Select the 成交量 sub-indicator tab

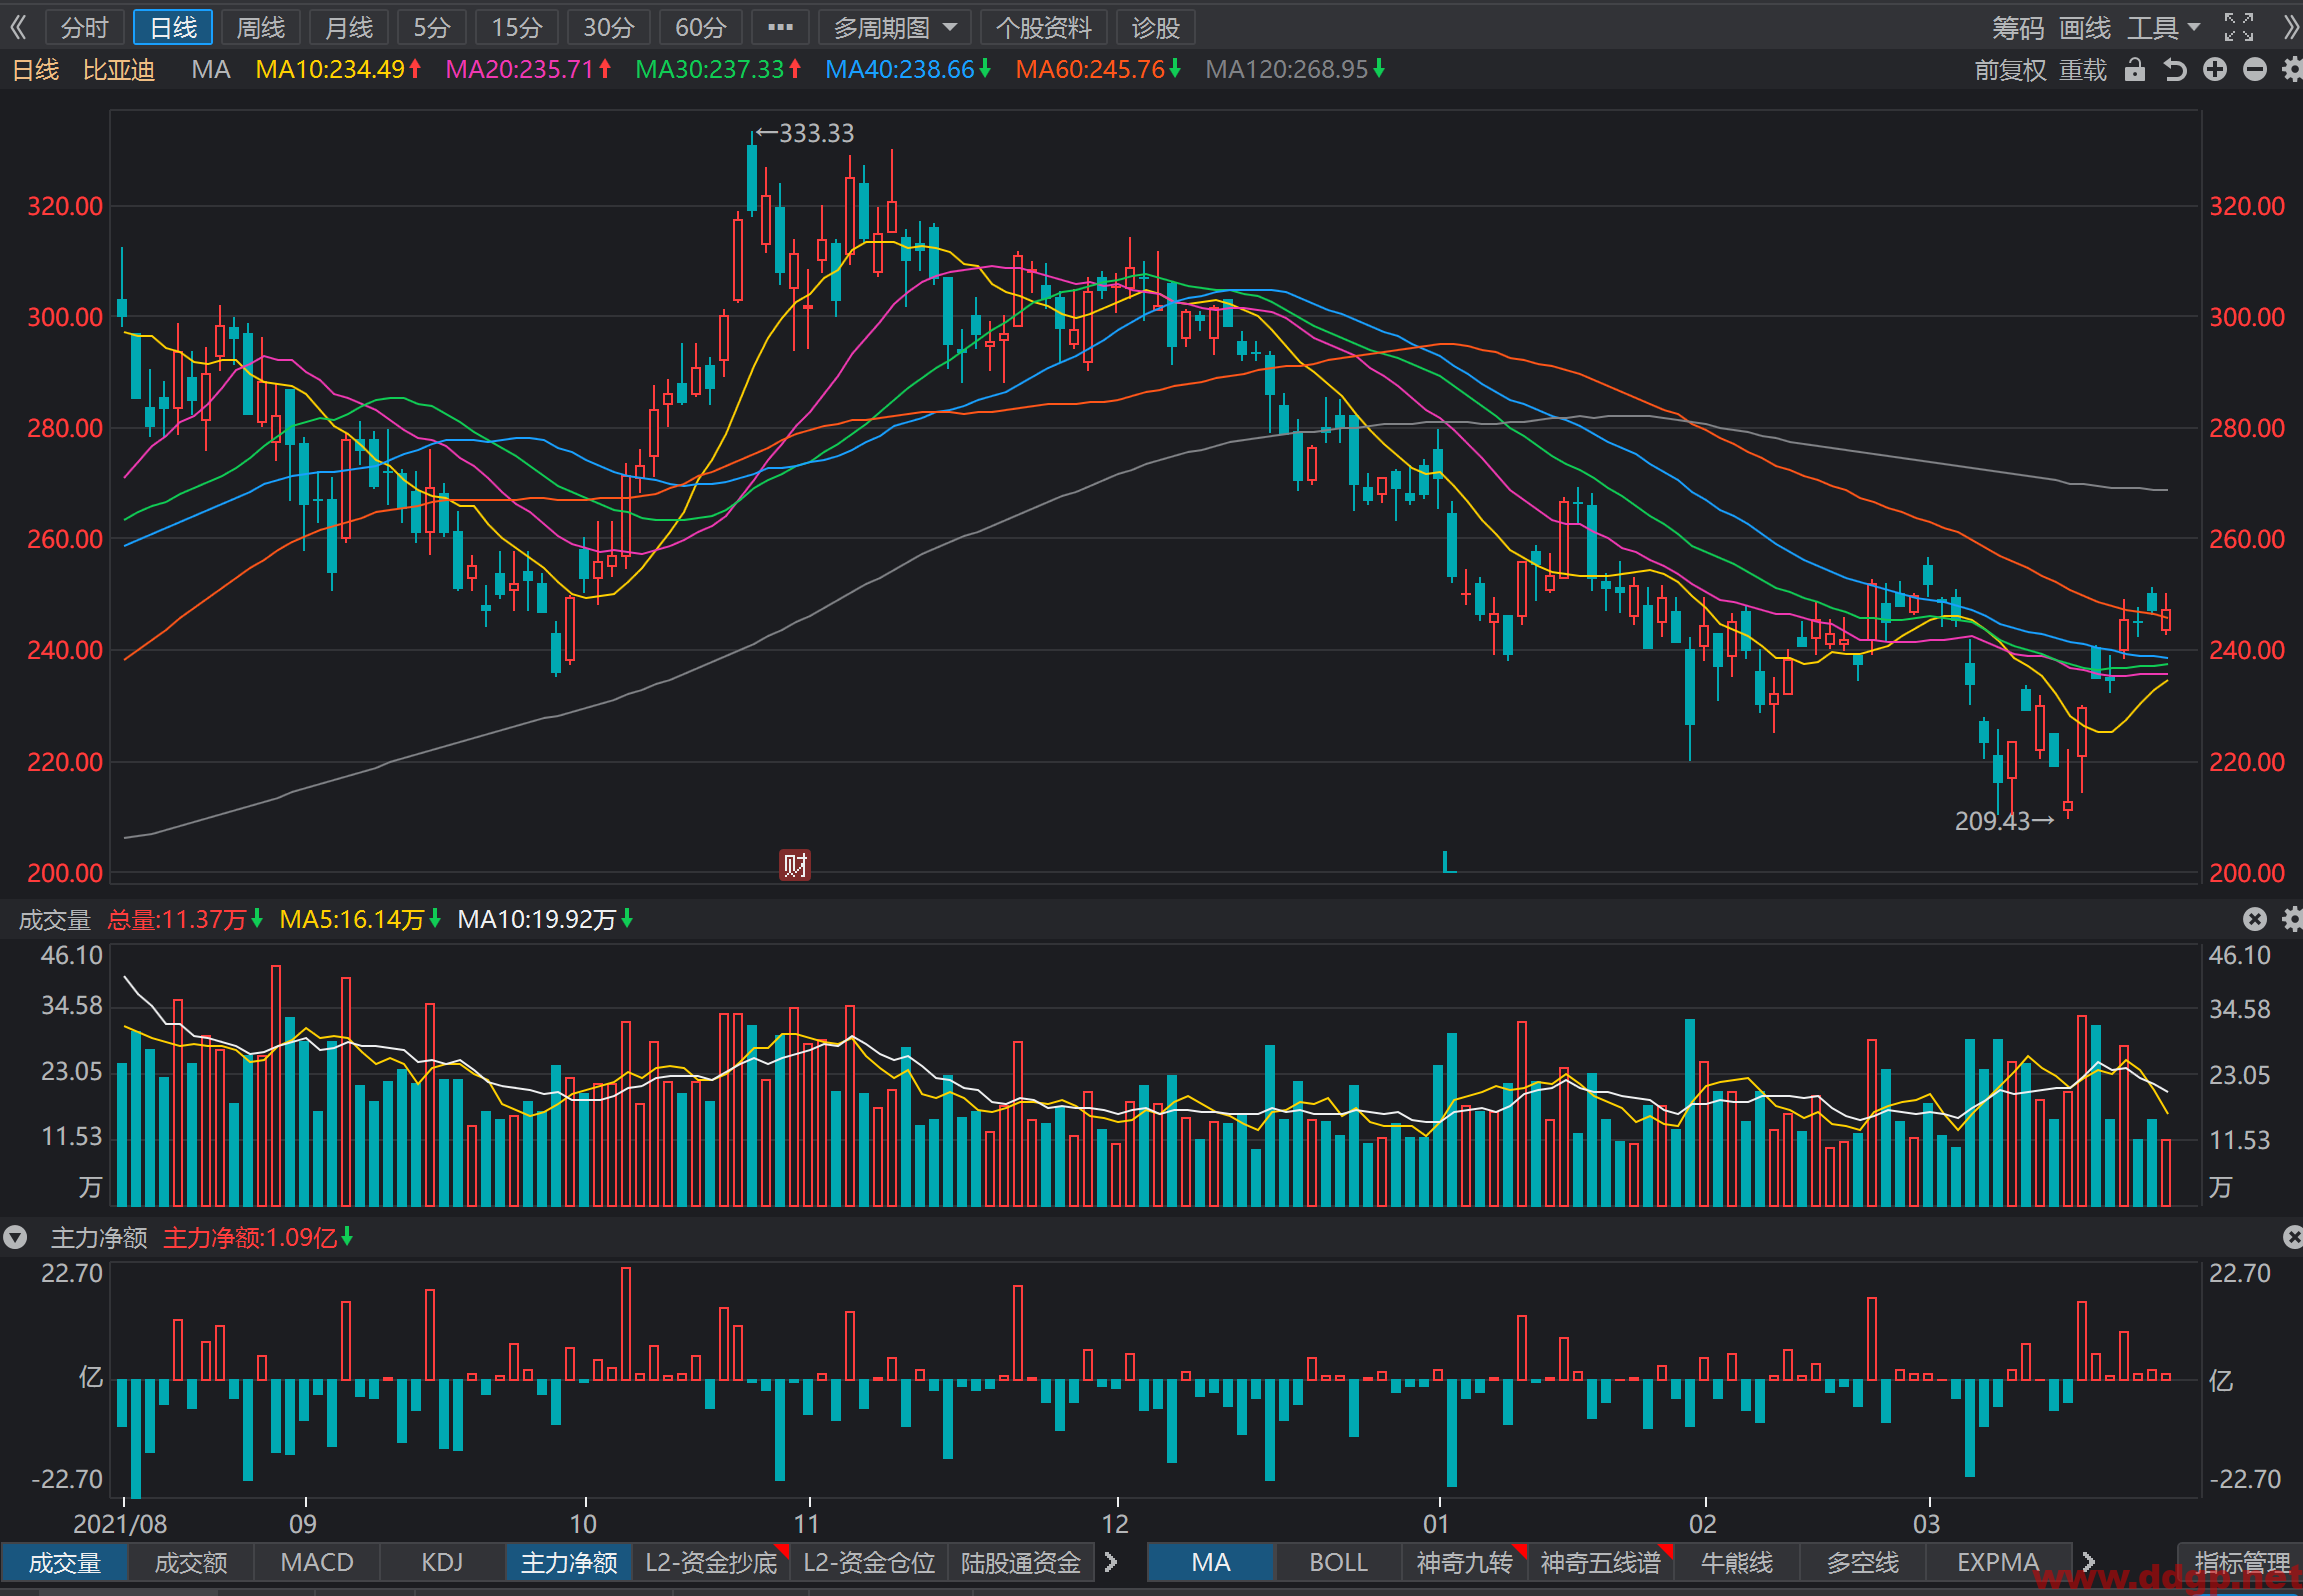(x=65, y=1562)
